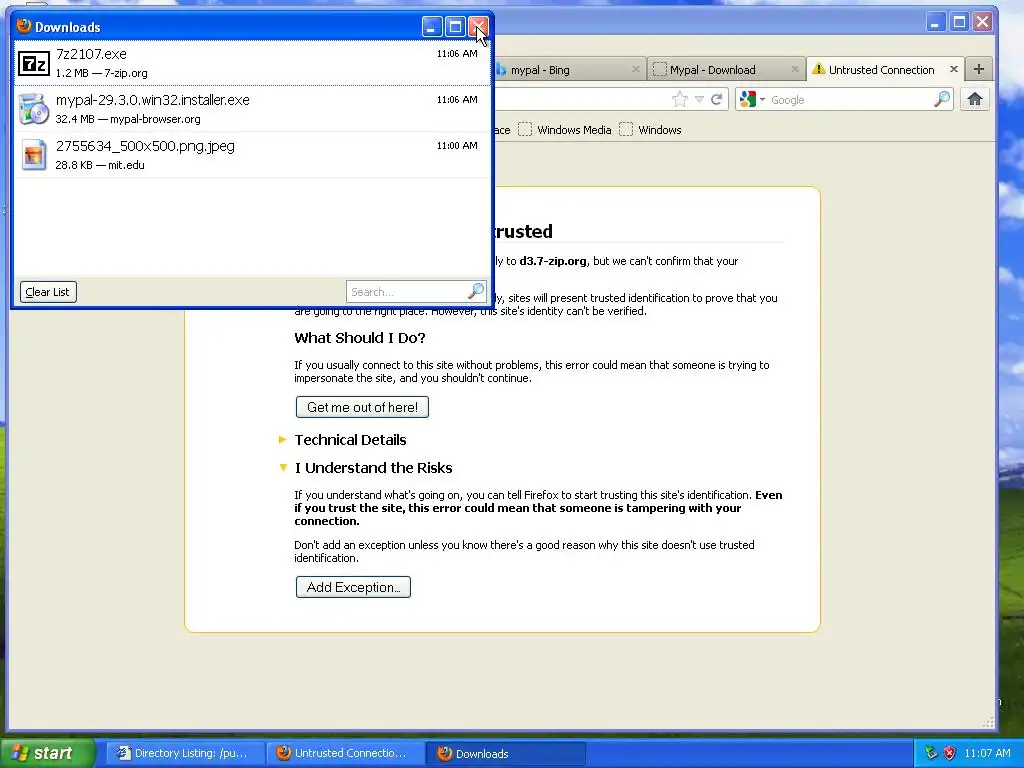This screenshot has width=1024, height=768.
Task: Switch to Directory Listing taskbar item
Action: pyautogui.click(x=185, y=753)
